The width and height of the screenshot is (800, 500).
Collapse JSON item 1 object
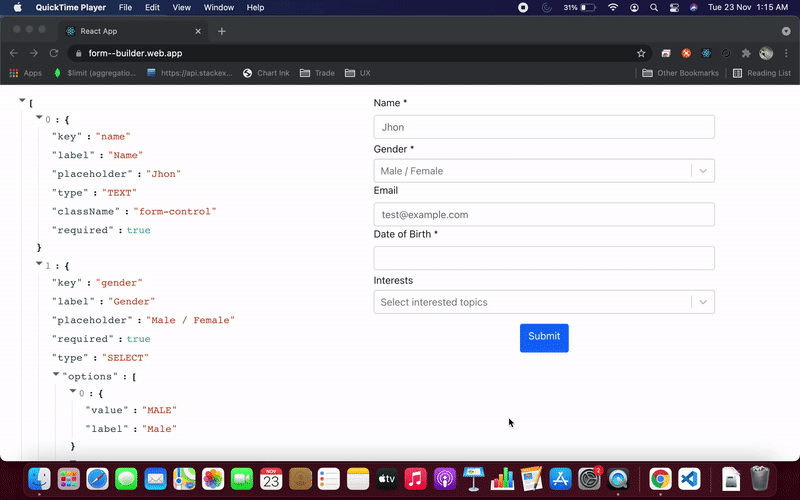coord(39,264)
